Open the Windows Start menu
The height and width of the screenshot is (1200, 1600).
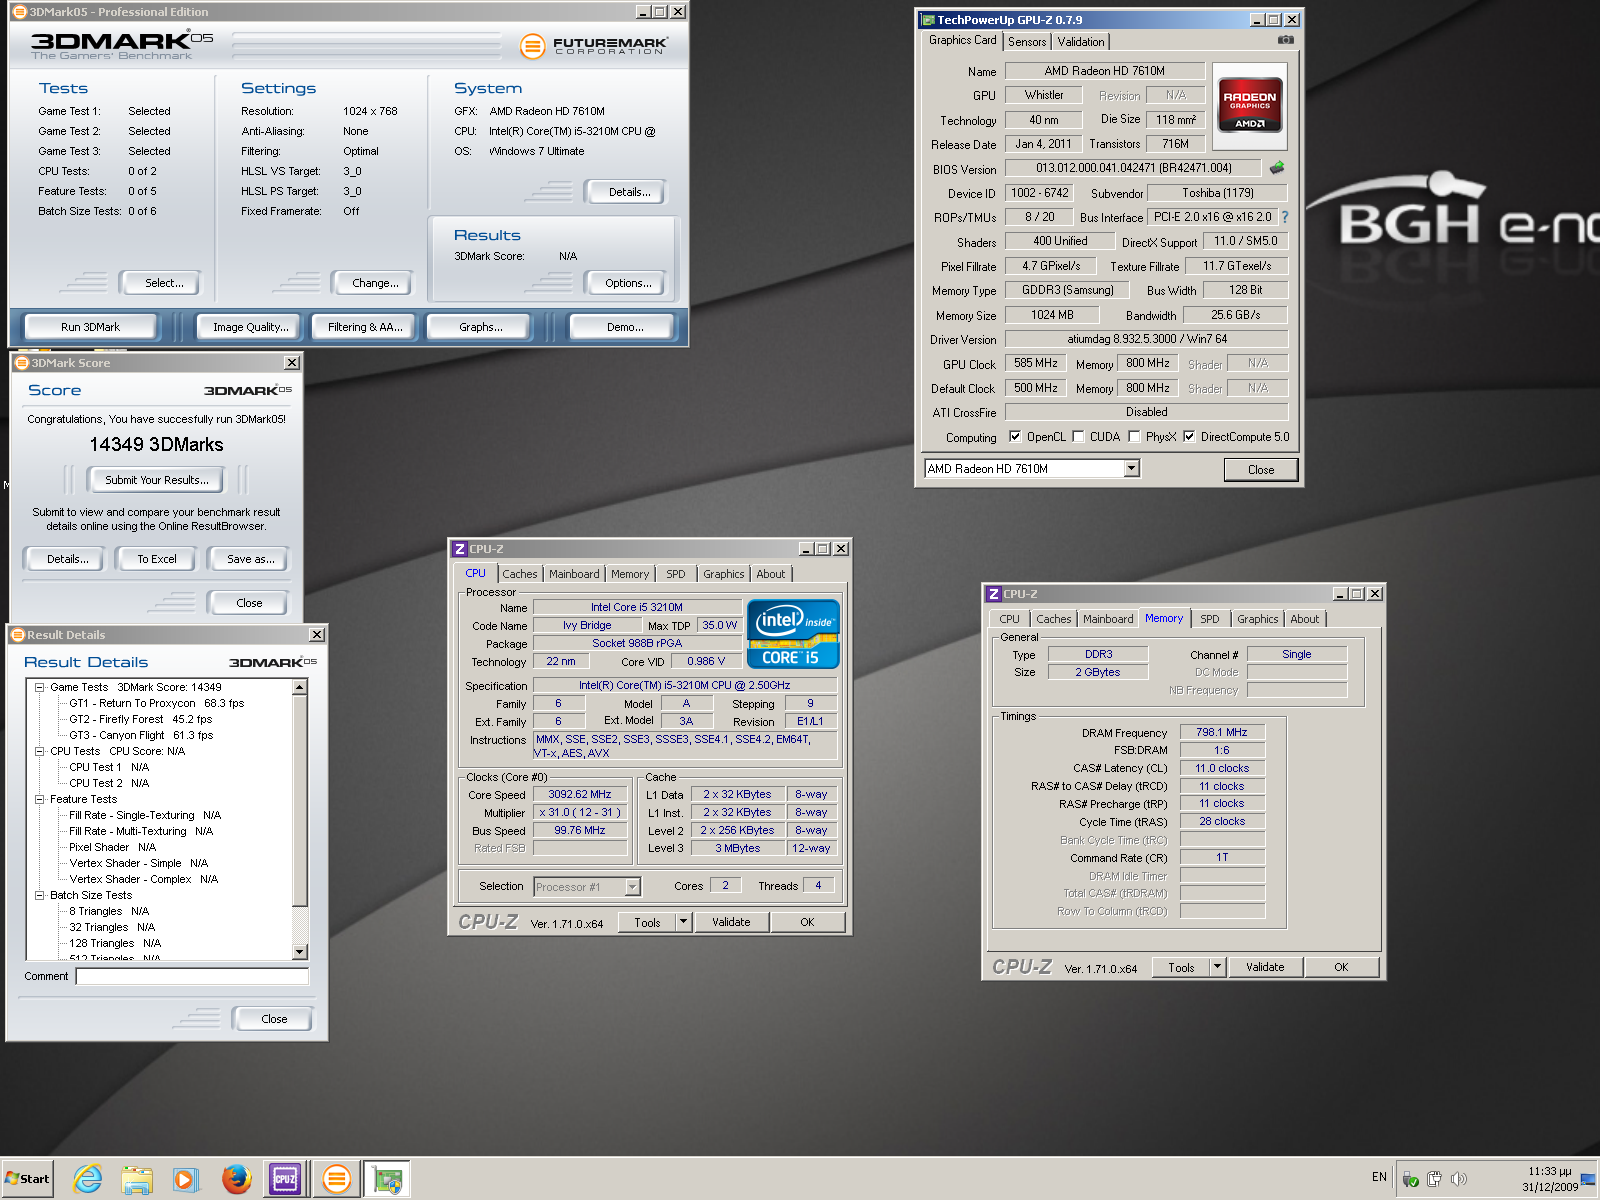click(27, 1179)
